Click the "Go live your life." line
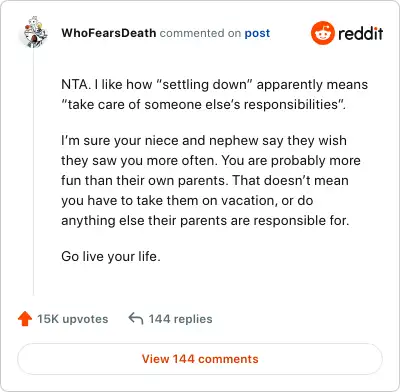 (111, 256)
